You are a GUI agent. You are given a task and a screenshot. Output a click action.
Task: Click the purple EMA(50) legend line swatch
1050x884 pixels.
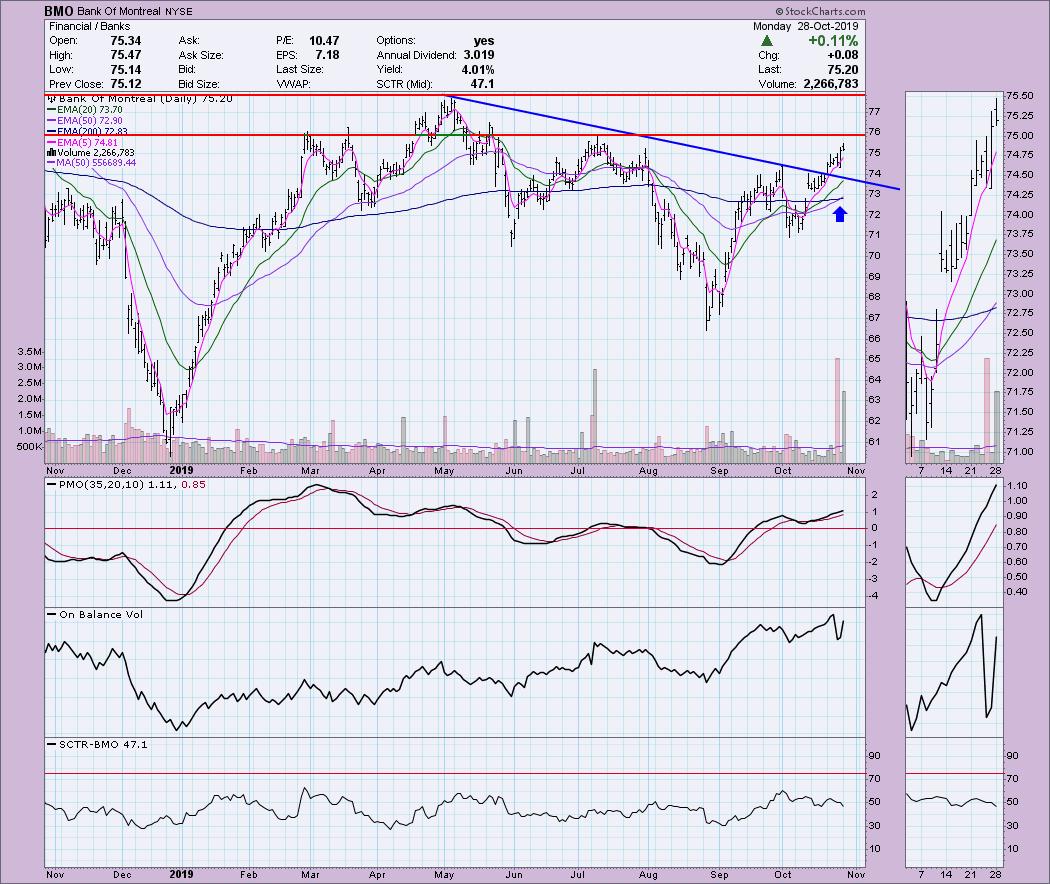pyautogui.click(x=51, y=121)
